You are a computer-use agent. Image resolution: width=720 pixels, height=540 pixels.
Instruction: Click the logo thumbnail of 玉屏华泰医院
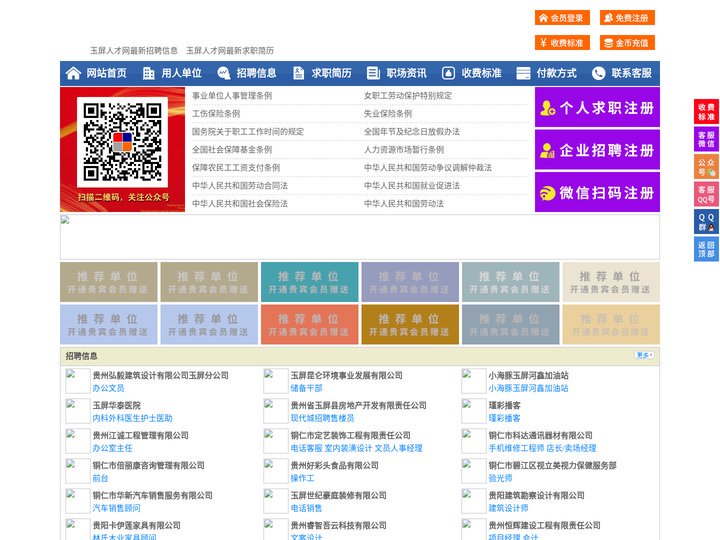77,411
